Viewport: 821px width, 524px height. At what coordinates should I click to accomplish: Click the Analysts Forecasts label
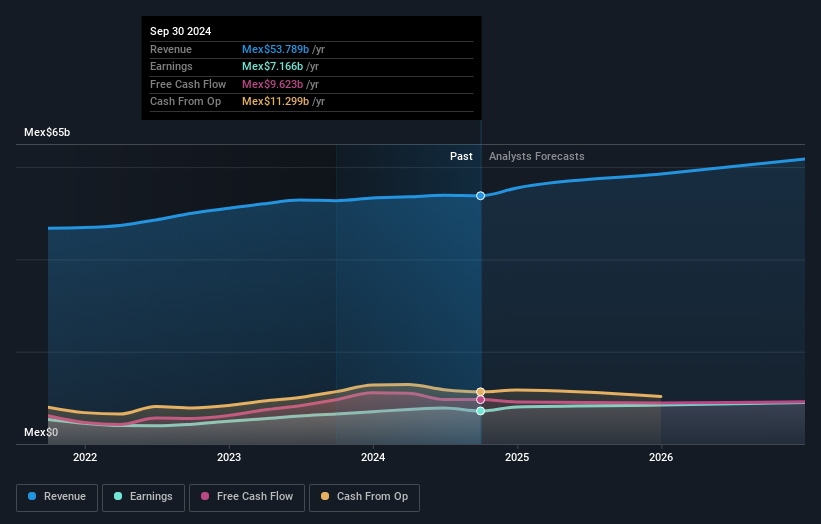(537, 156)
